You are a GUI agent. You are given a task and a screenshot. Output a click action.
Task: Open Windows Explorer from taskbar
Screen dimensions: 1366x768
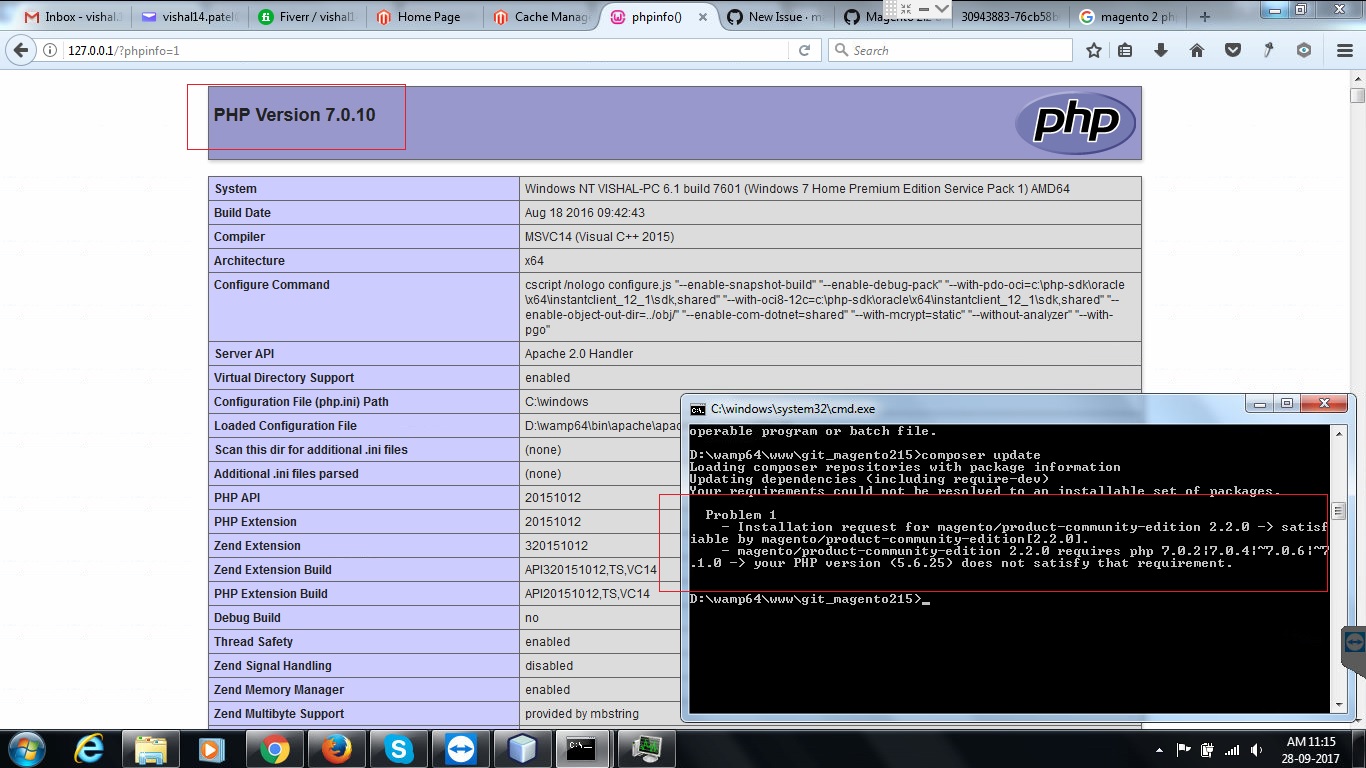pos(151,749)
